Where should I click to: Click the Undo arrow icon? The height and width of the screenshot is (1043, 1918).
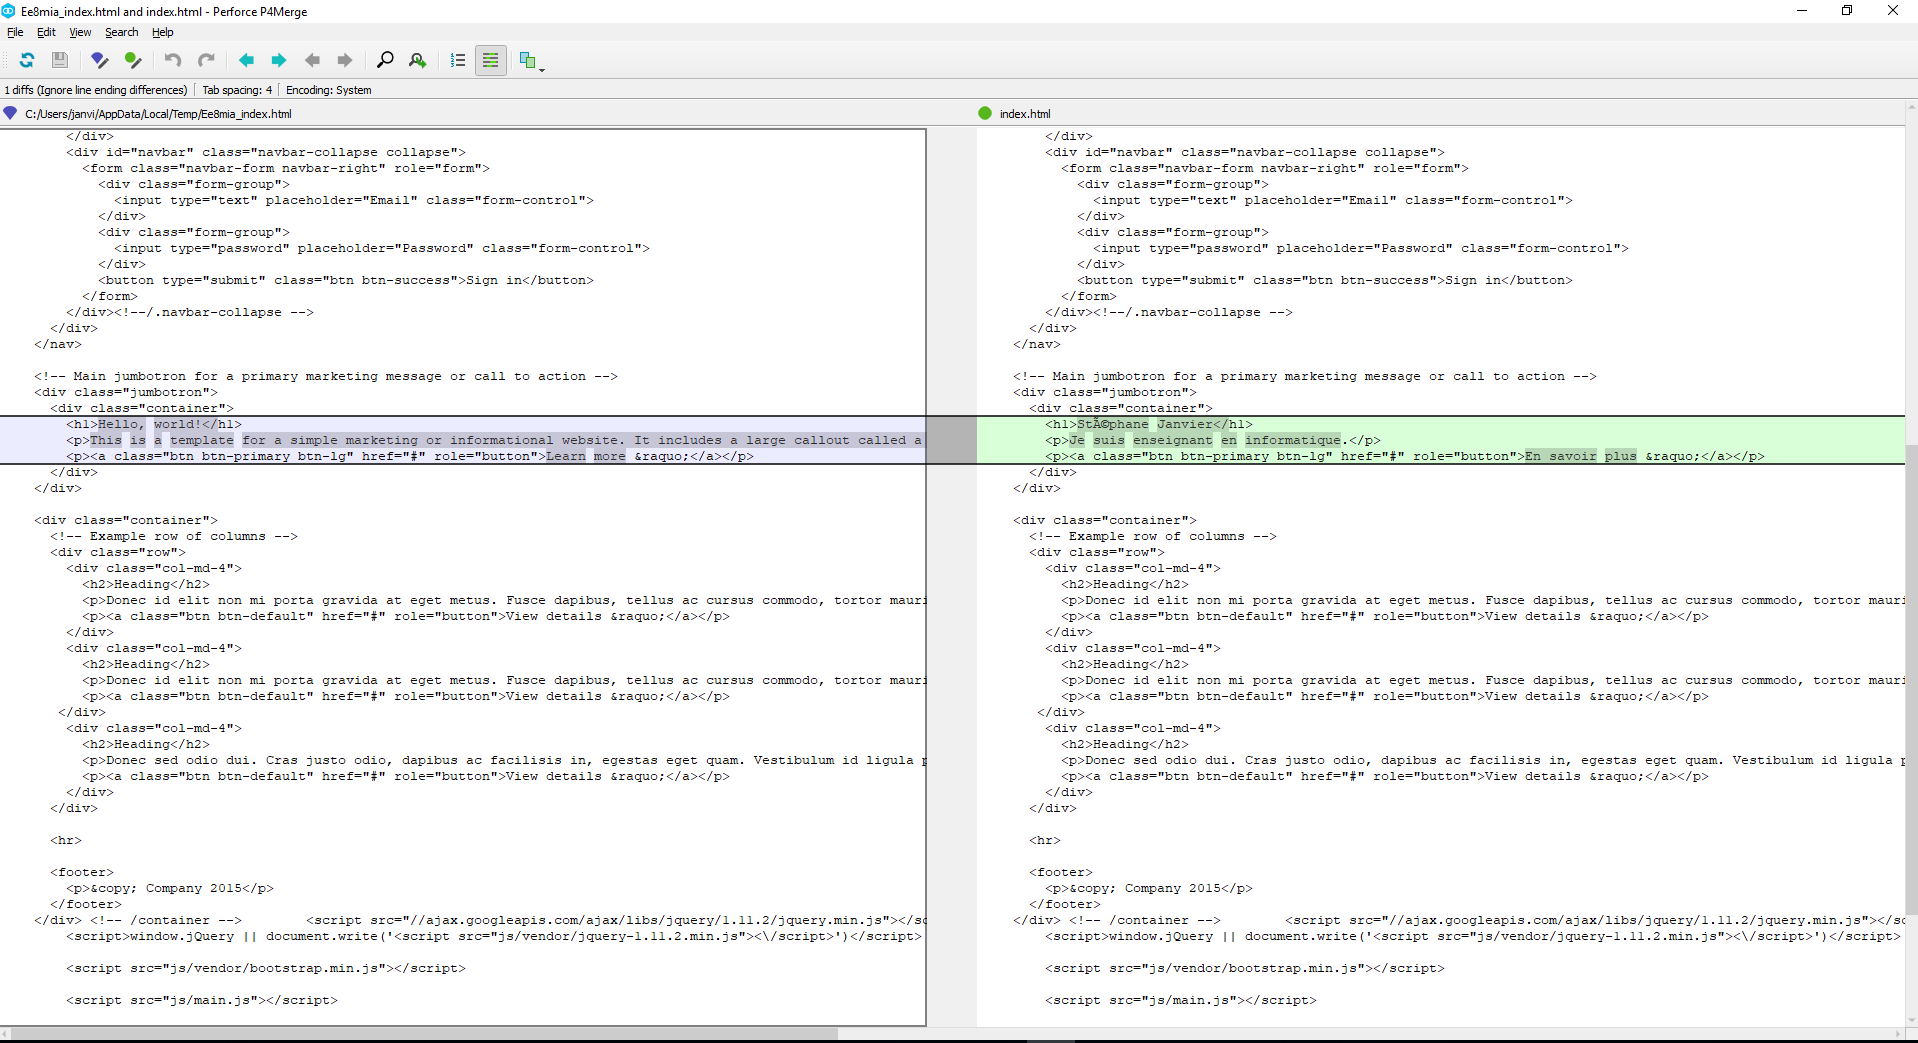[173, 60]
